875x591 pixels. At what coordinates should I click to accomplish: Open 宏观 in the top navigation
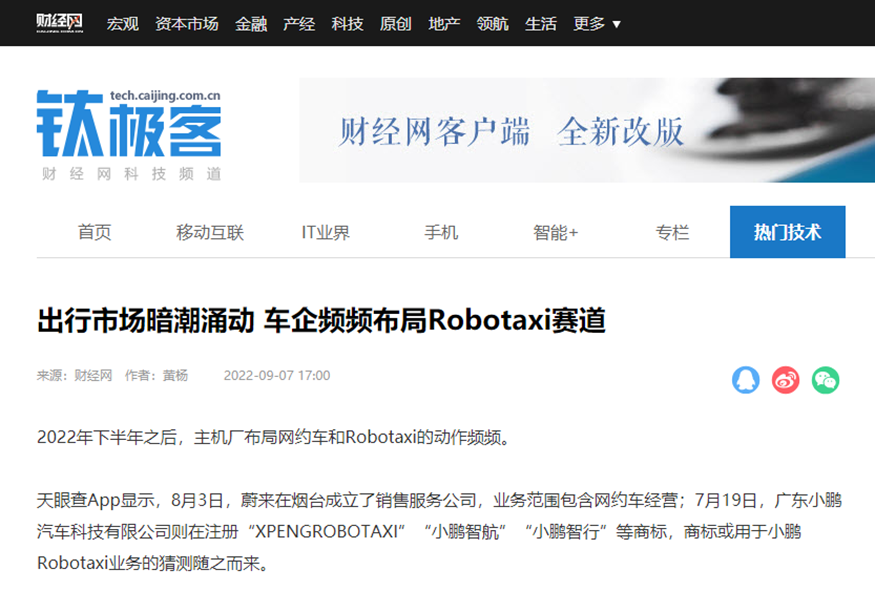click(123, 24)
